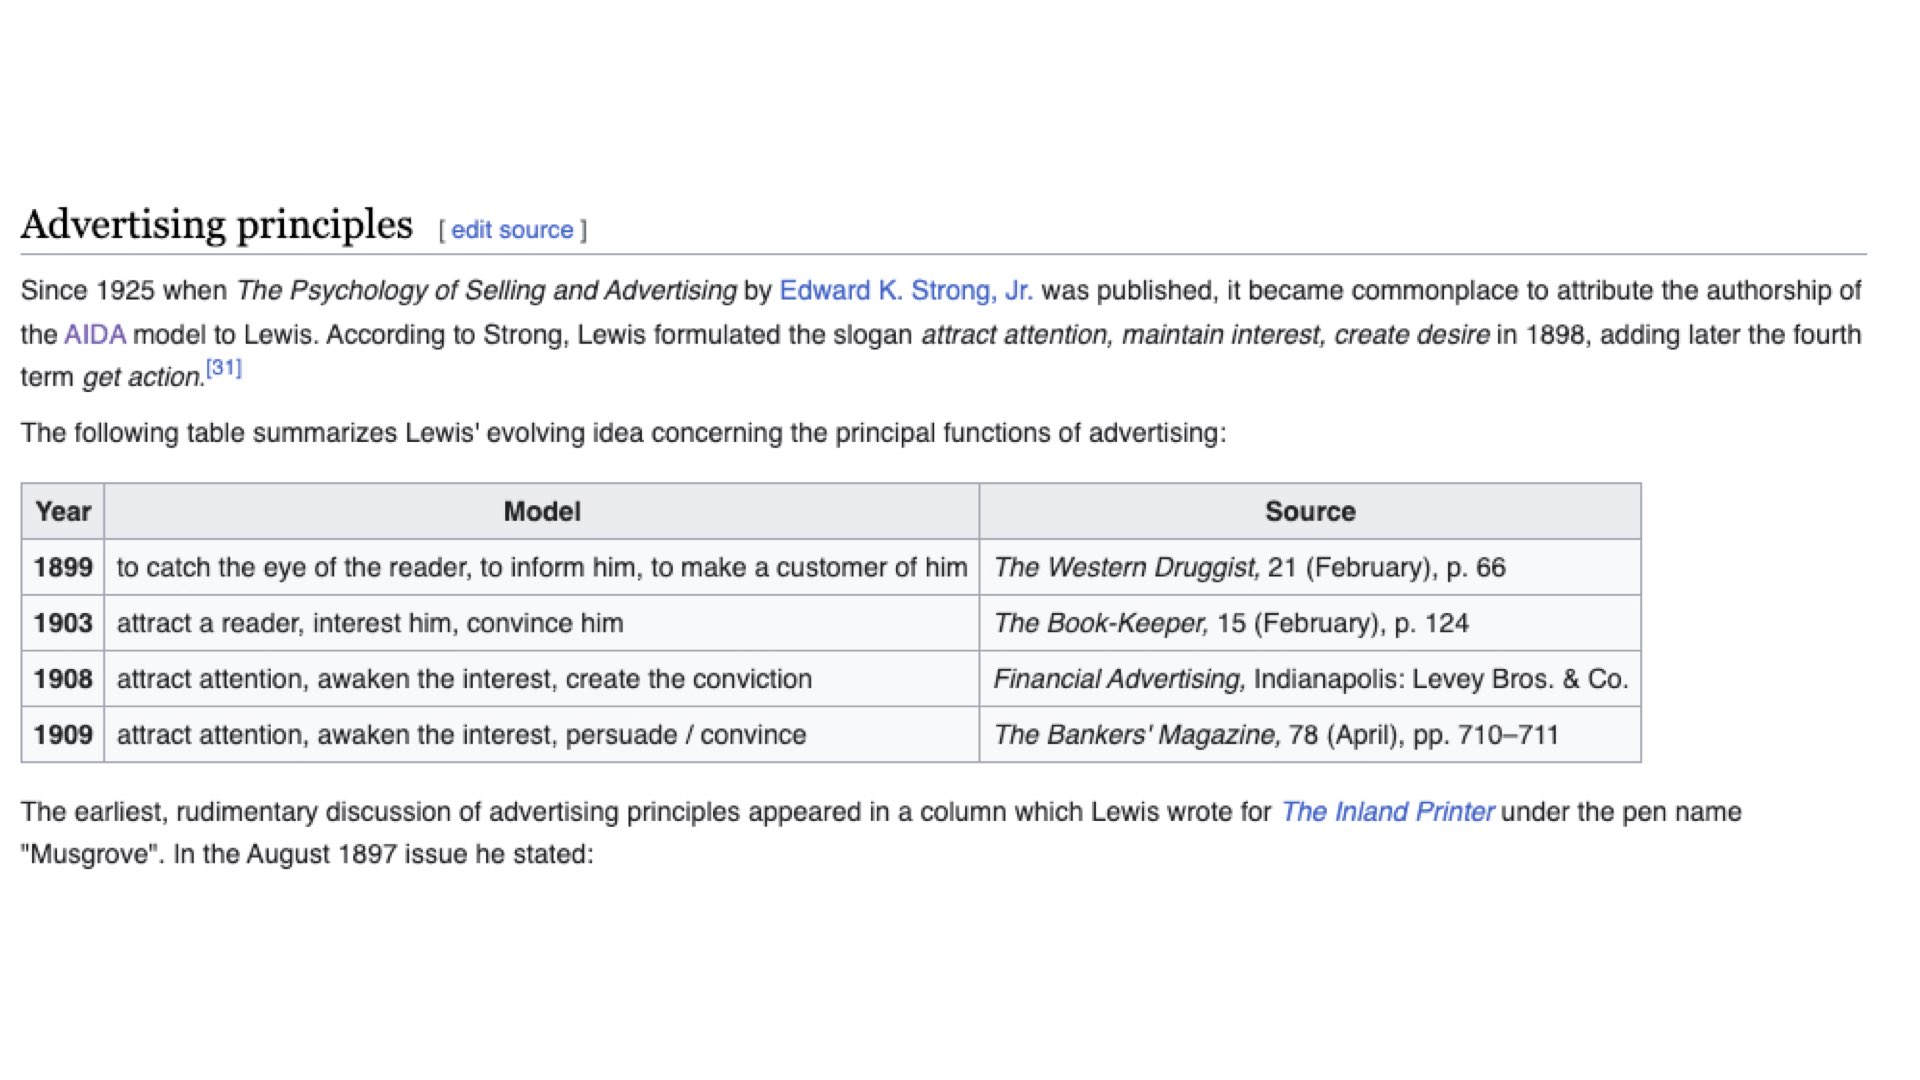Click the Model column header
This screenshot has width=1920, height=1080.
point(542,511)
